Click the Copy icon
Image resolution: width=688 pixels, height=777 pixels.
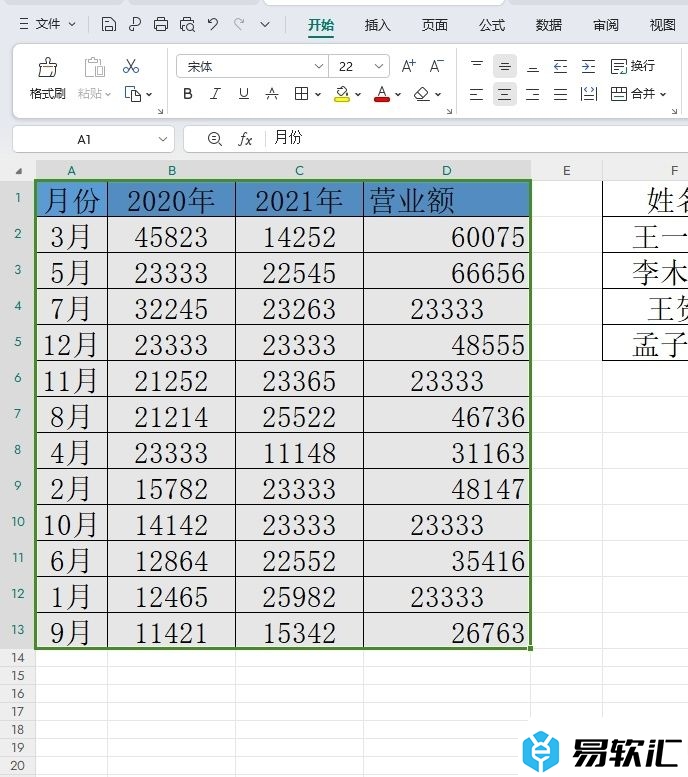(x=132, y=94)
